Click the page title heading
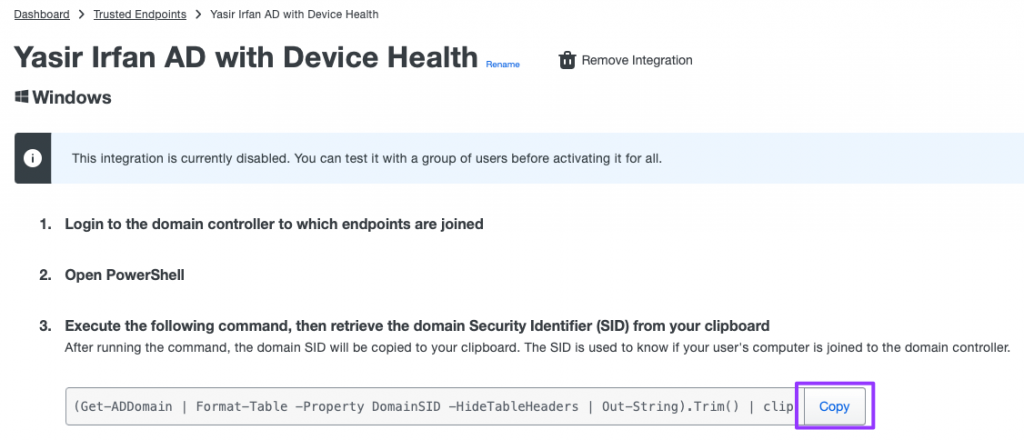 click(x=246, y=57)
